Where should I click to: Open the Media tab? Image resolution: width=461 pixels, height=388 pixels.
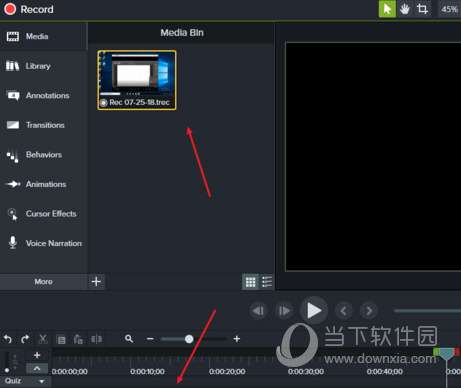pos(43,36)
